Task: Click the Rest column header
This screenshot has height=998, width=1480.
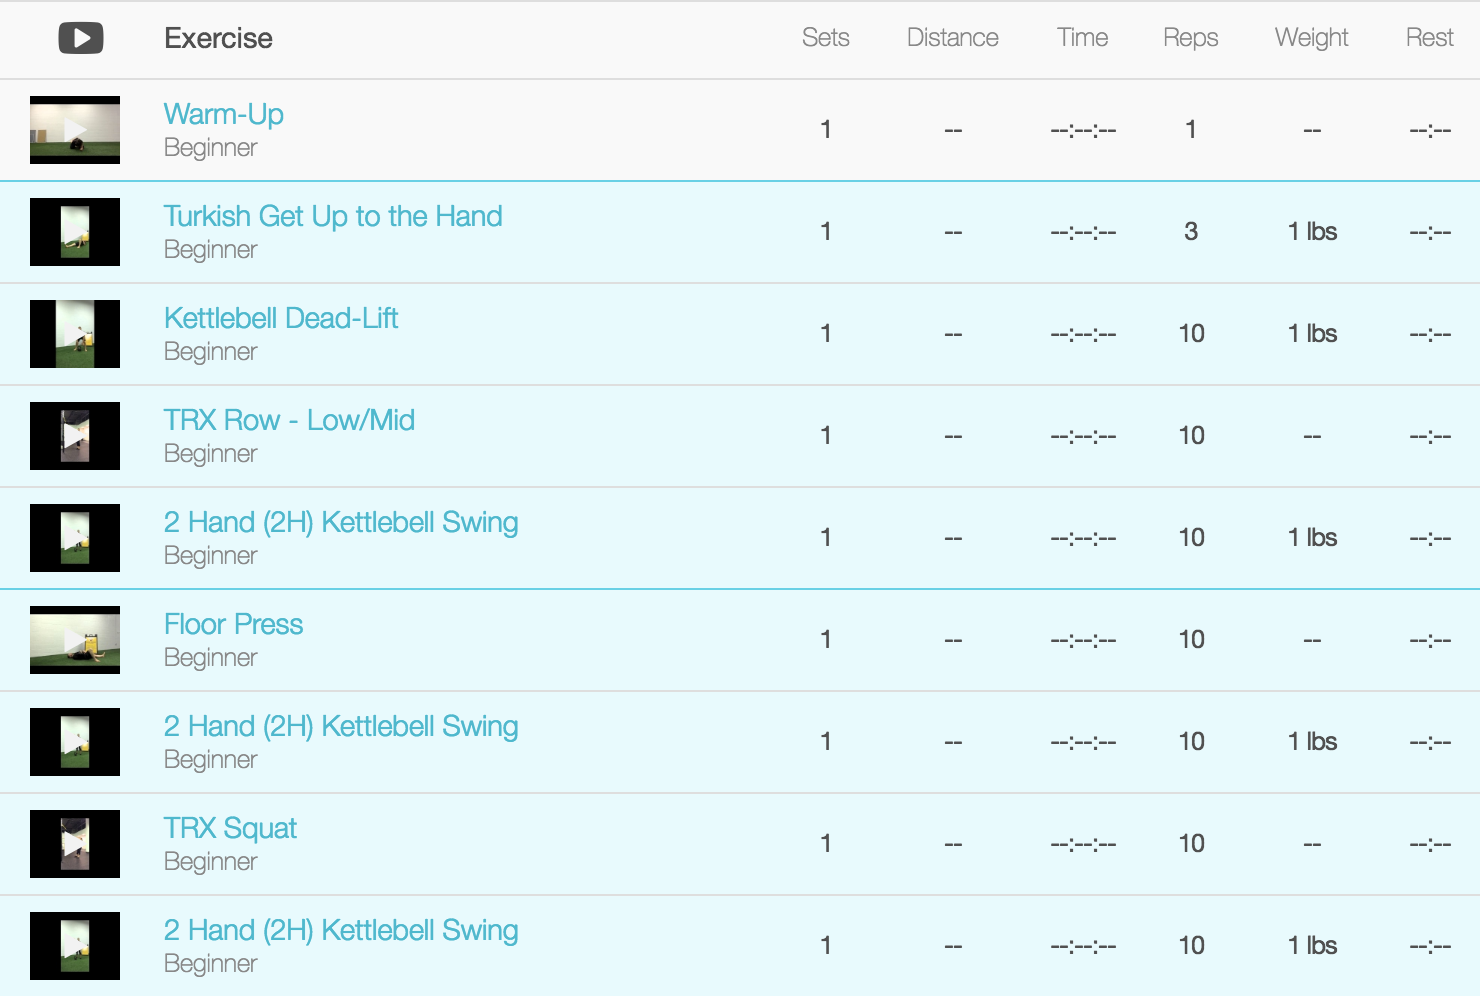Action: point(1429,38)
